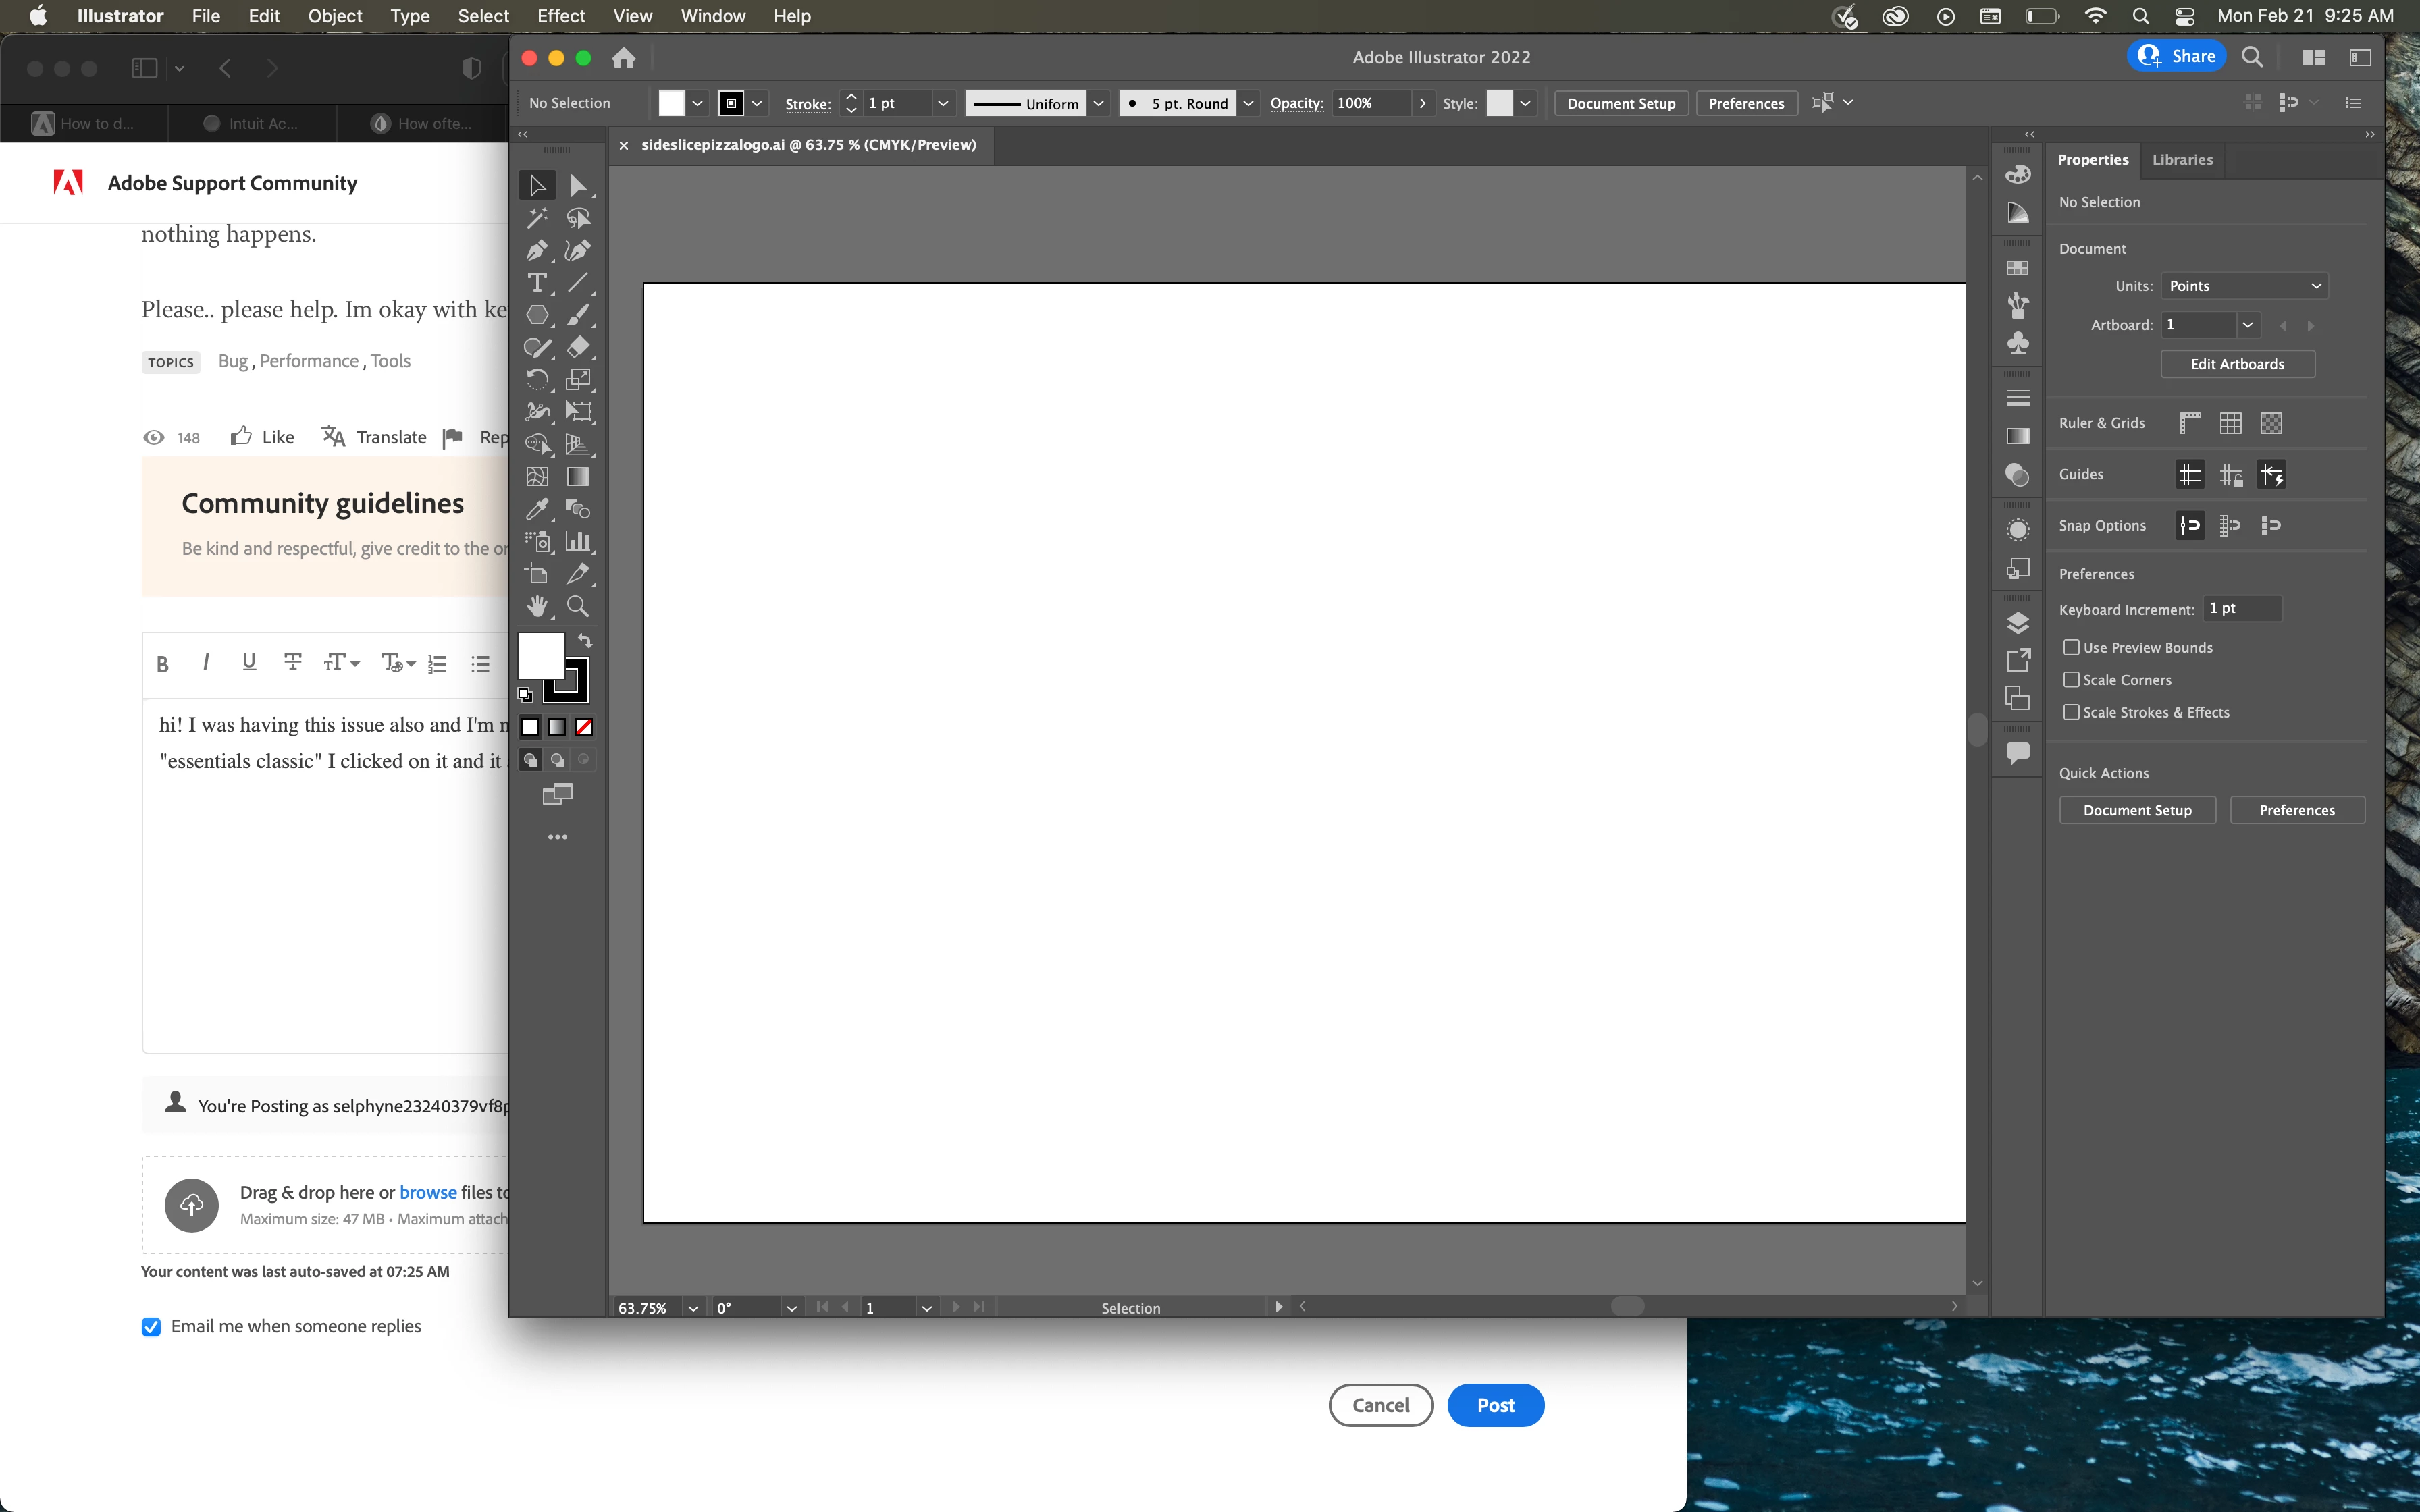
Task: Choose the Rotate tool
Action: click(537, 379)
